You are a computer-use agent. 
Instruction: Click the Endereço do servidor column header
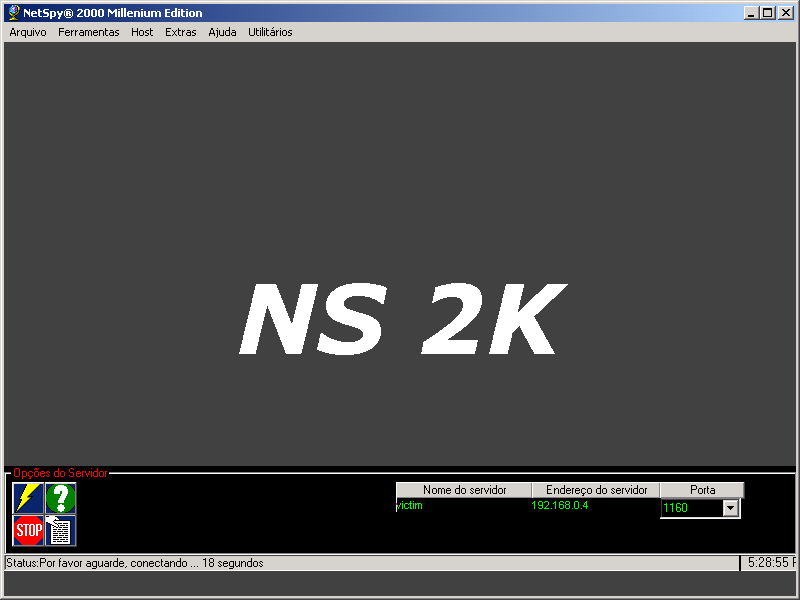(596, 489)
